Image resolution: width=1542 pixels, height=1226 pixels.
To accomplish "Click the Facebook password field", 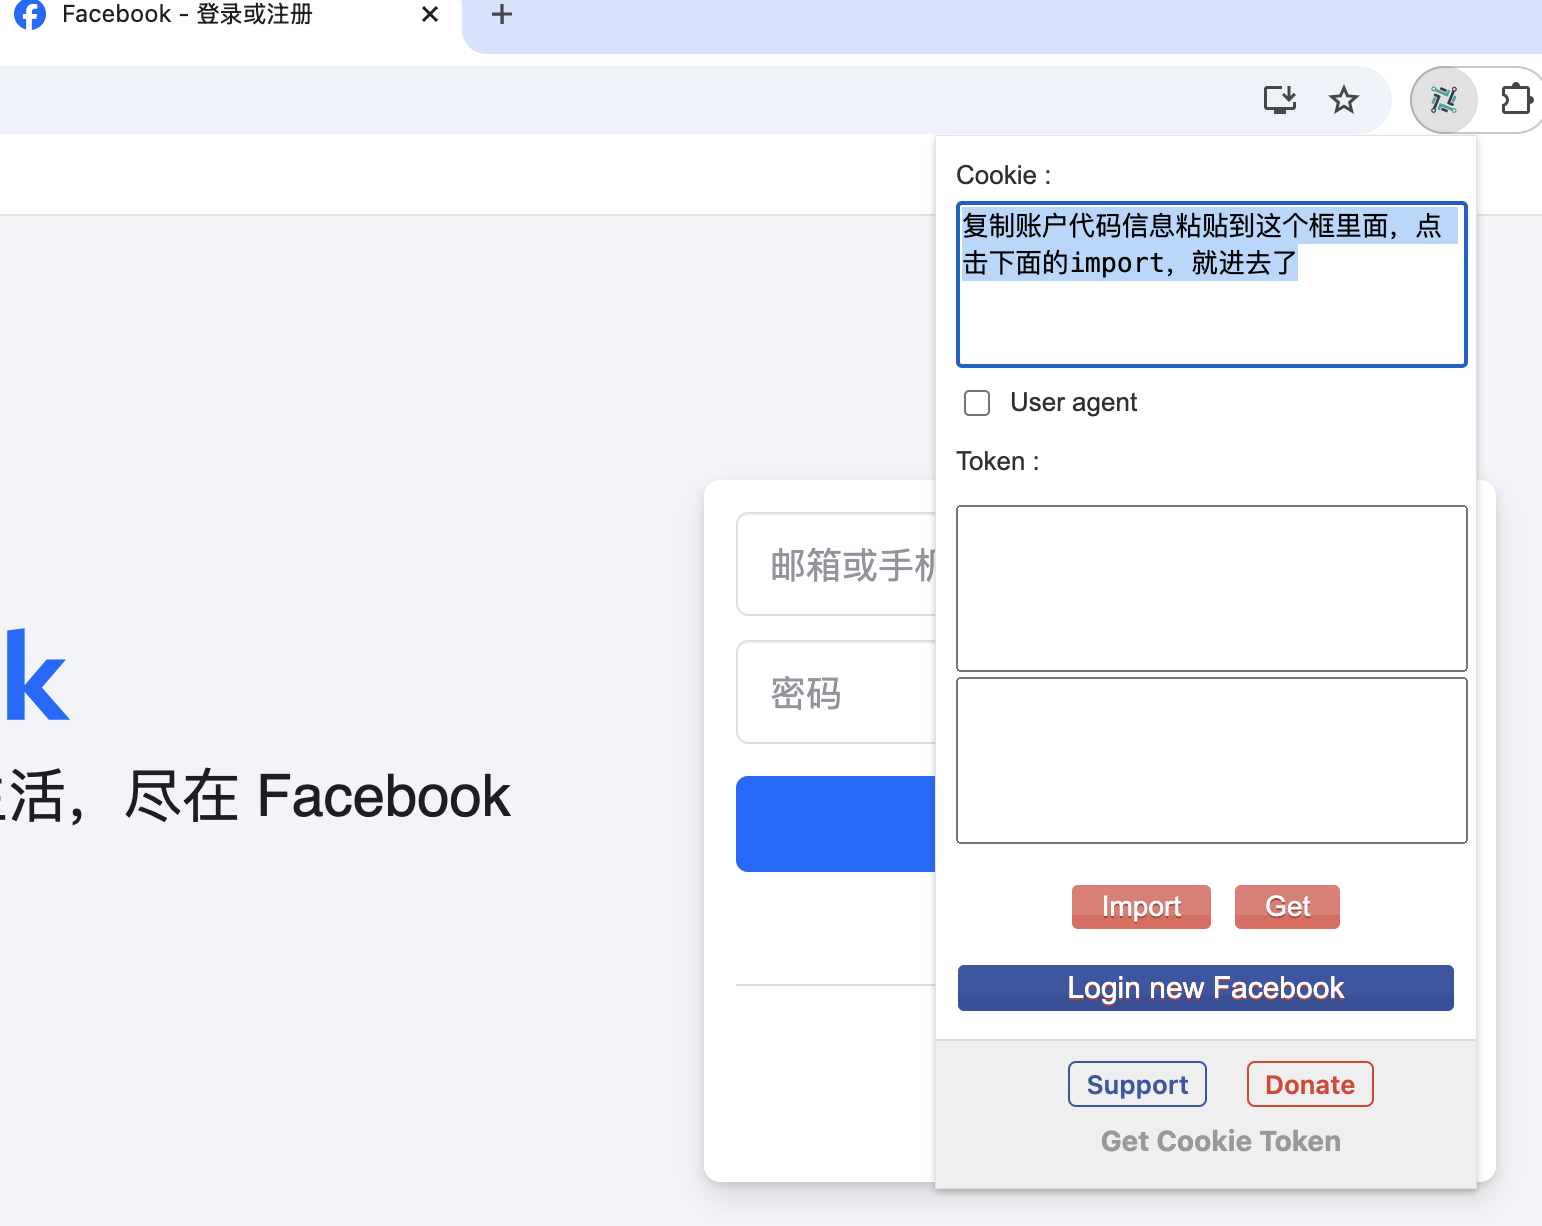I will point(836,693).
